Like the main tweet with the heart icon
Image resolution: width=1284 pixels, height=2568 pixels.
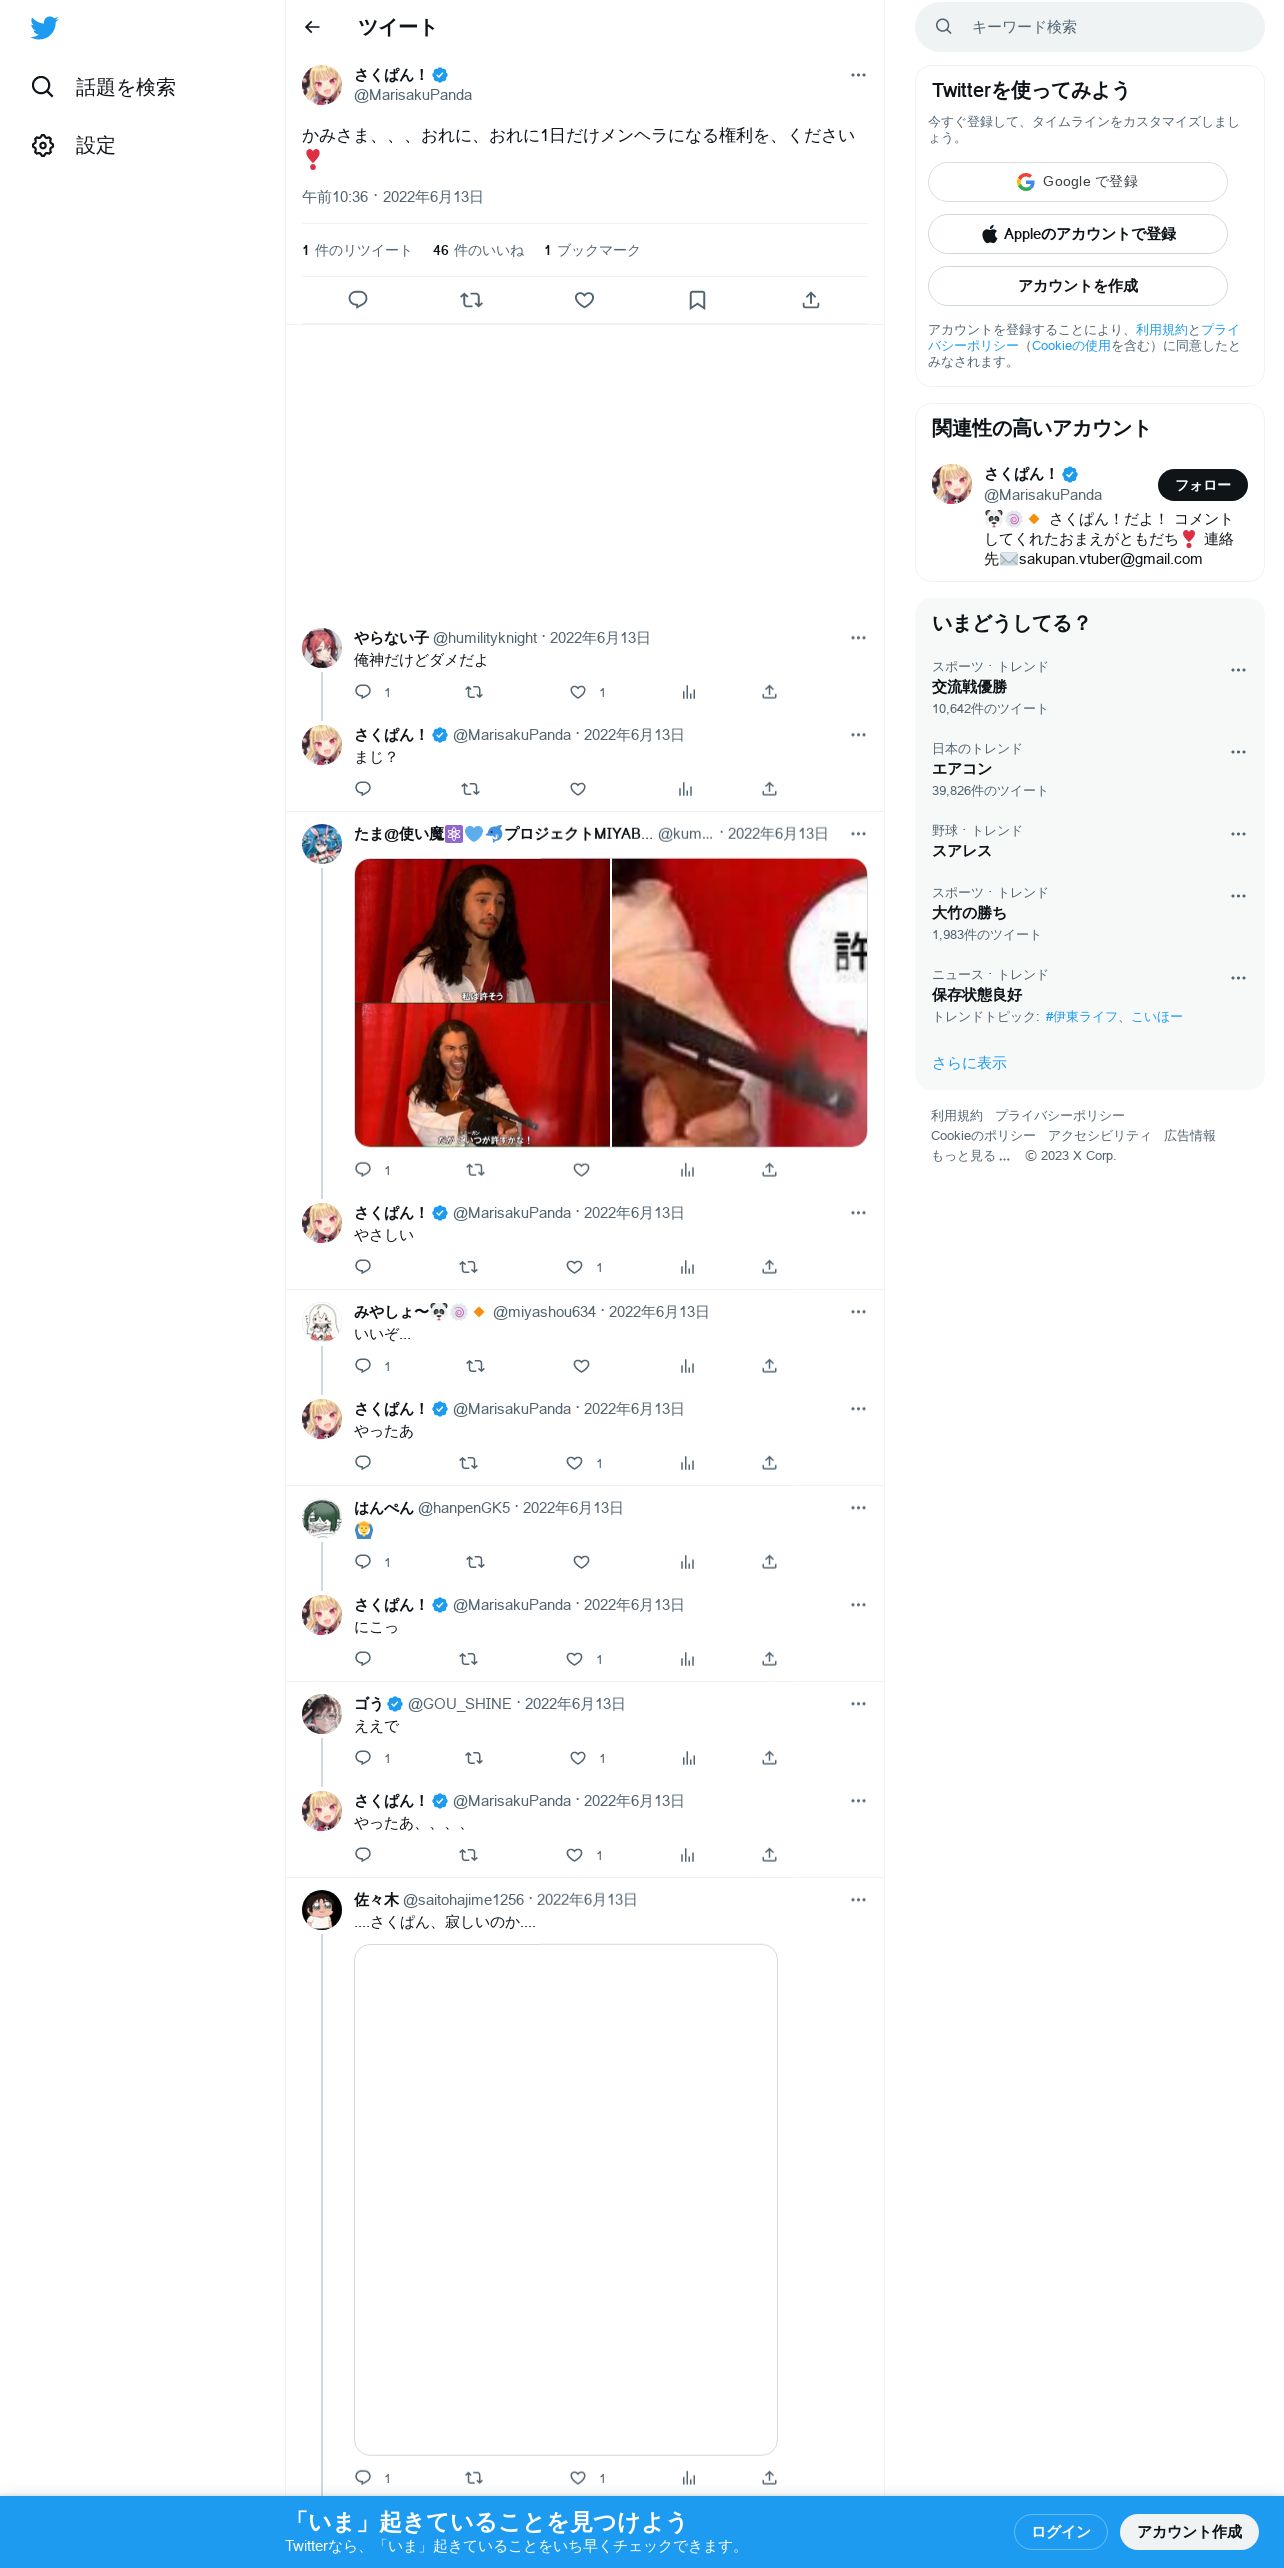coord(585,300)
